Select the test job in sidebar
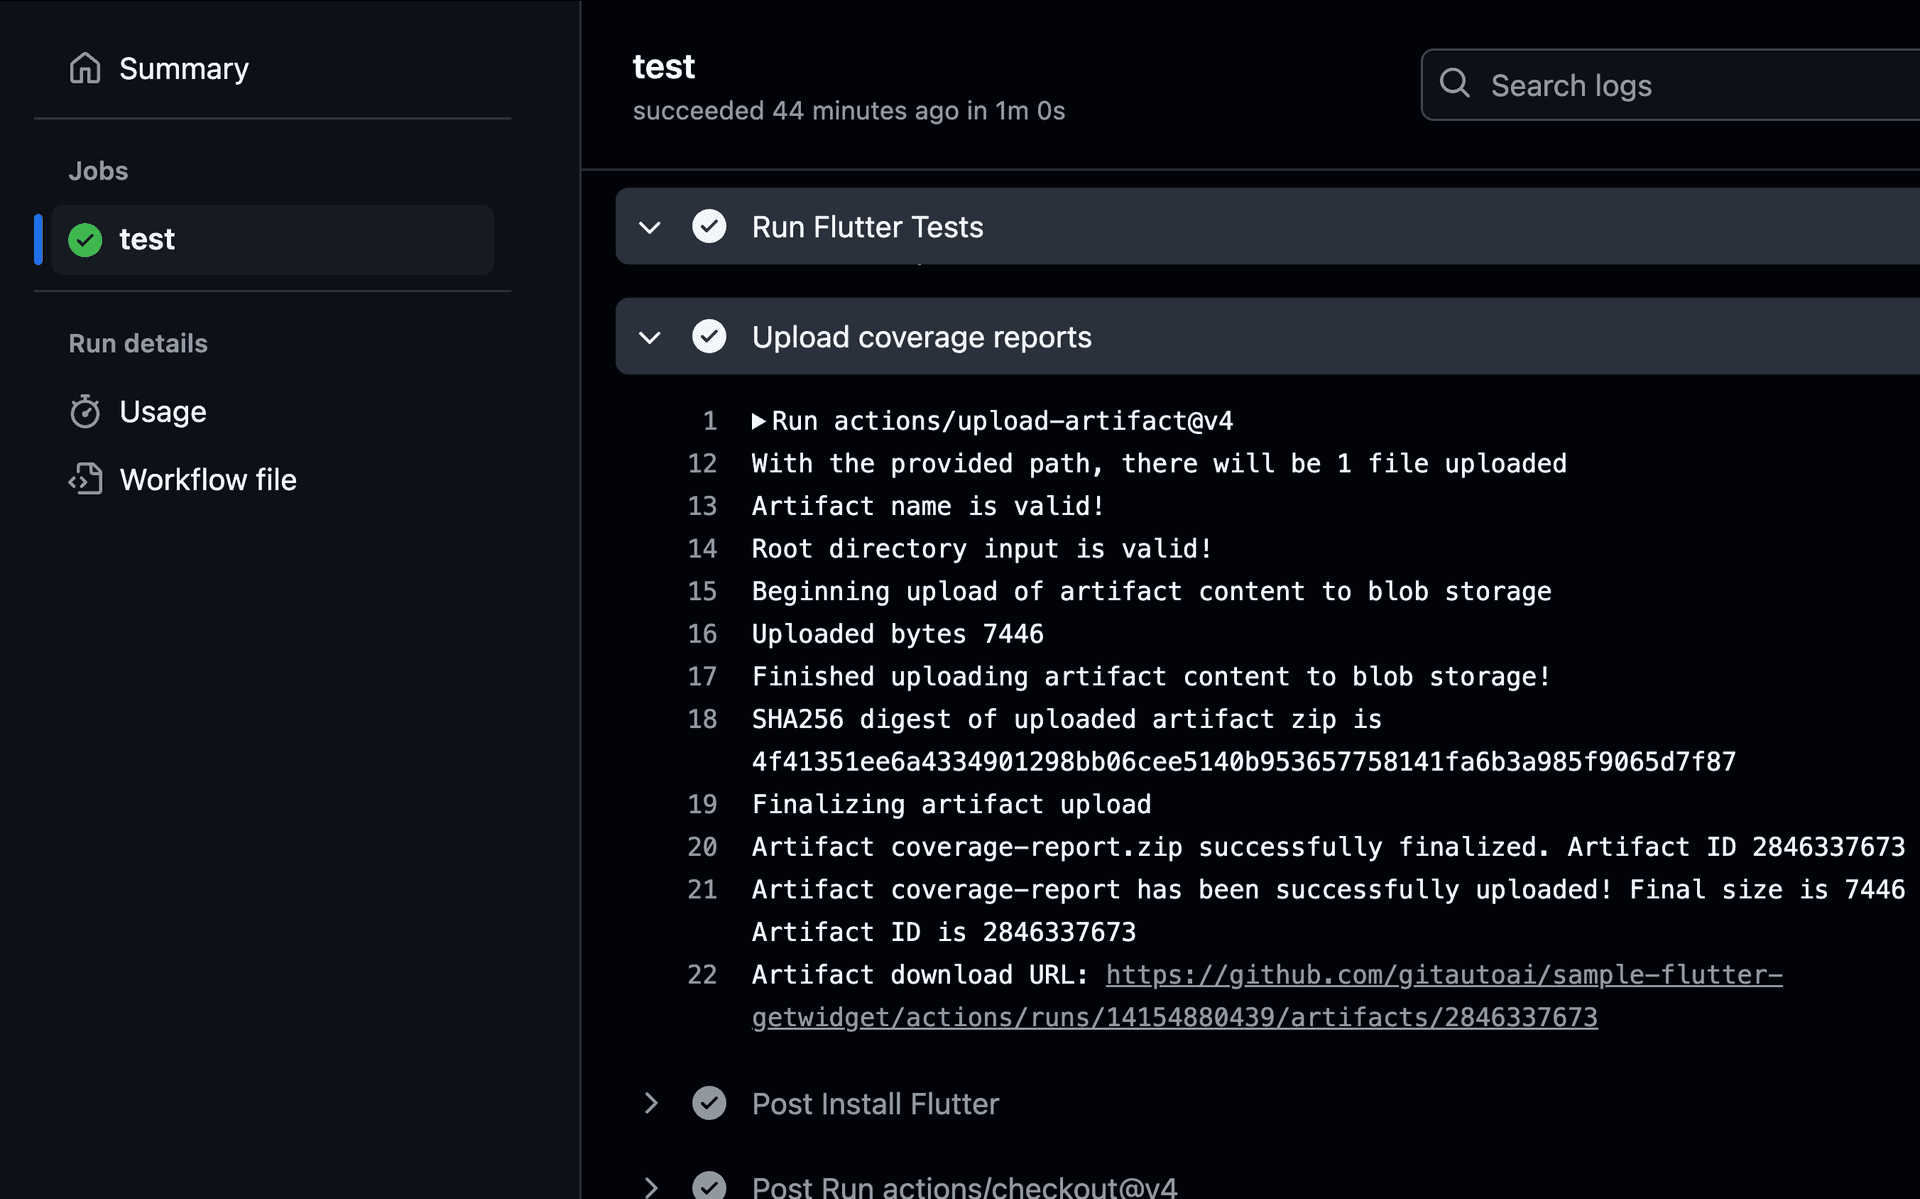 pos(147,240)
